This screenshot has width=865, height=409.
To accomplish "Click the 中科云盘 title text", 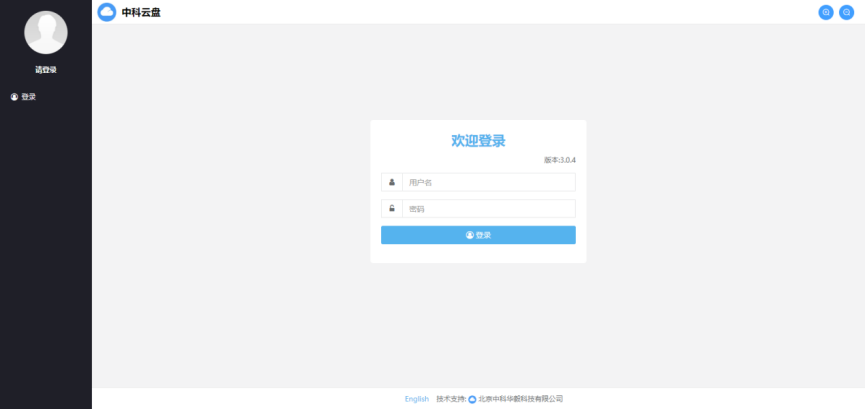I will 141,12.
